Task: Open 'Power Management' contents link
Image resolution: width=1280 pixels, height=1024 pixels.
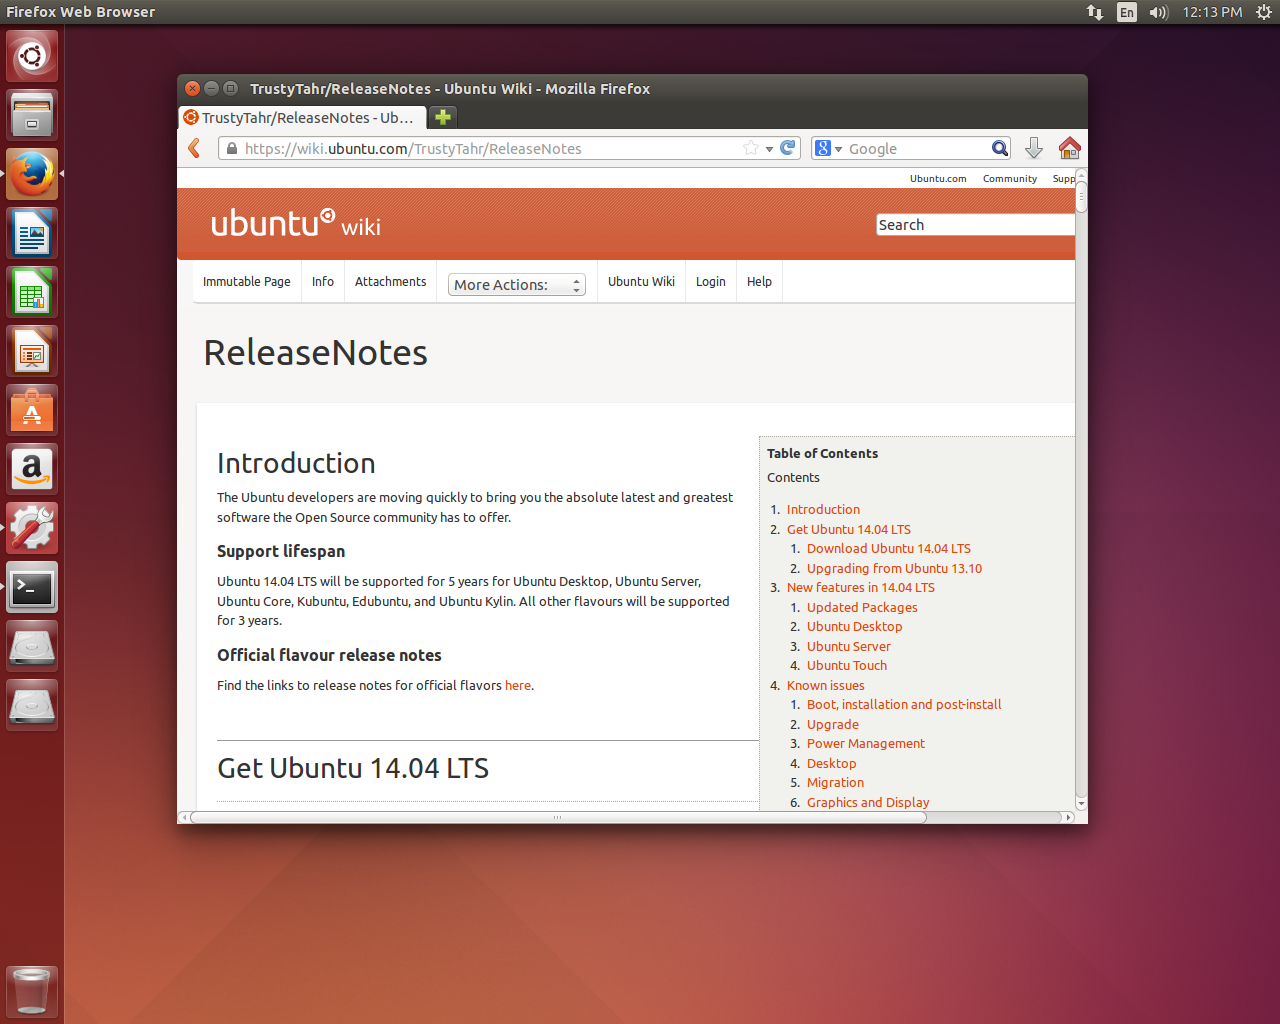Action: [x=866, y=743]
